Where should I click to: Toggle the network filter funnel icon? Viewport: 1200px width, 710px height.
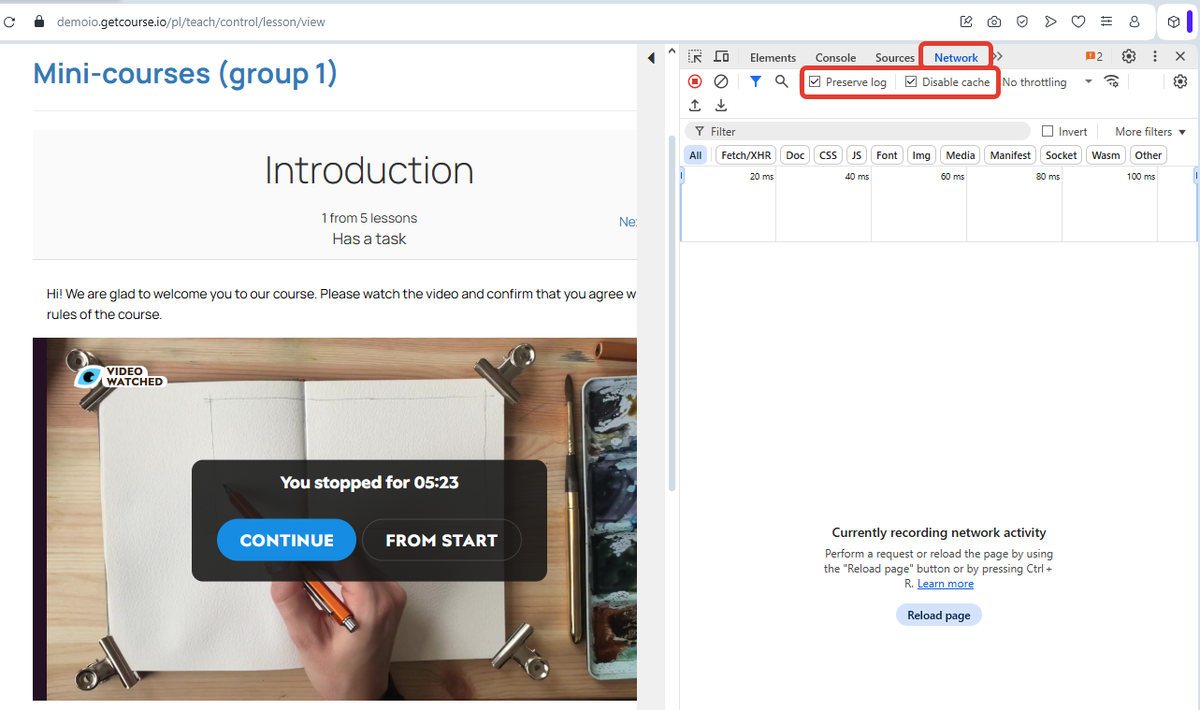pos(756,82)
